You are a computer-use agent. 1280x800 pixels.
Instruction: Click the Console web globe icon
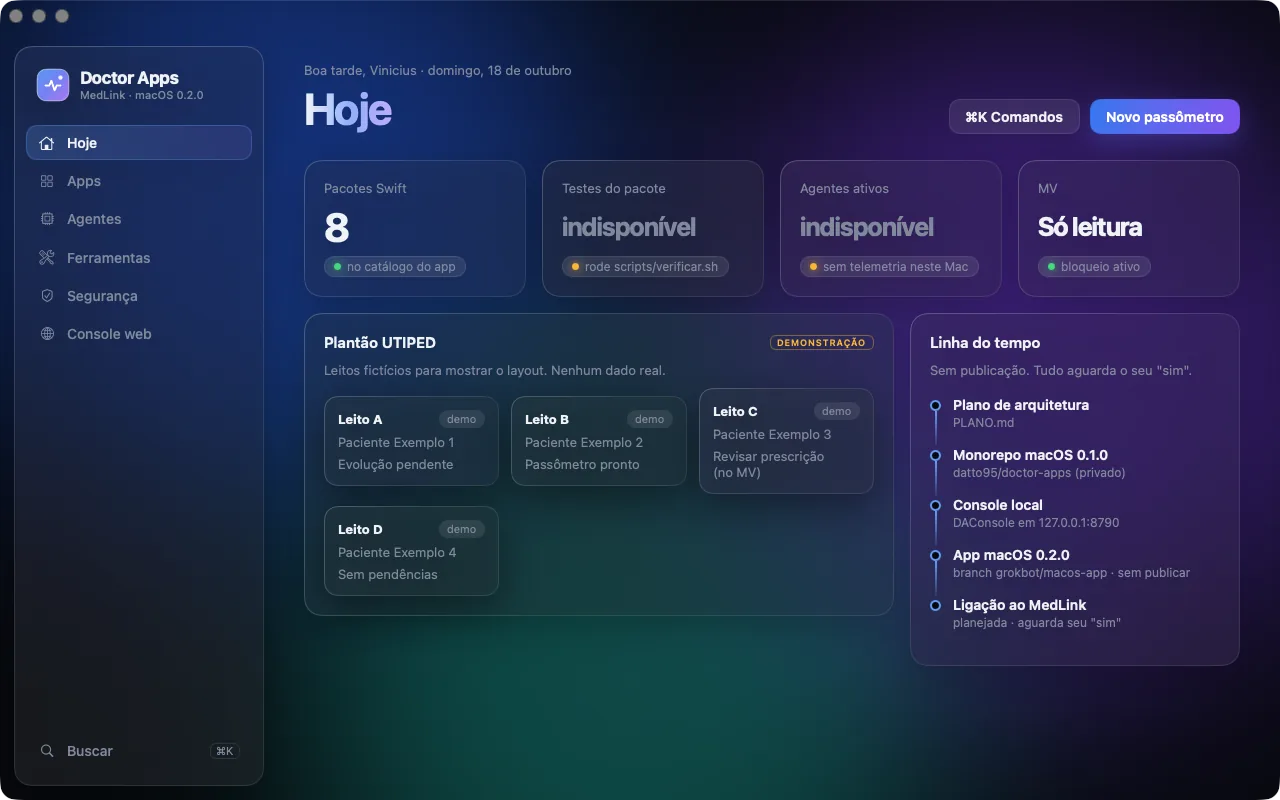tap(46, 334)
